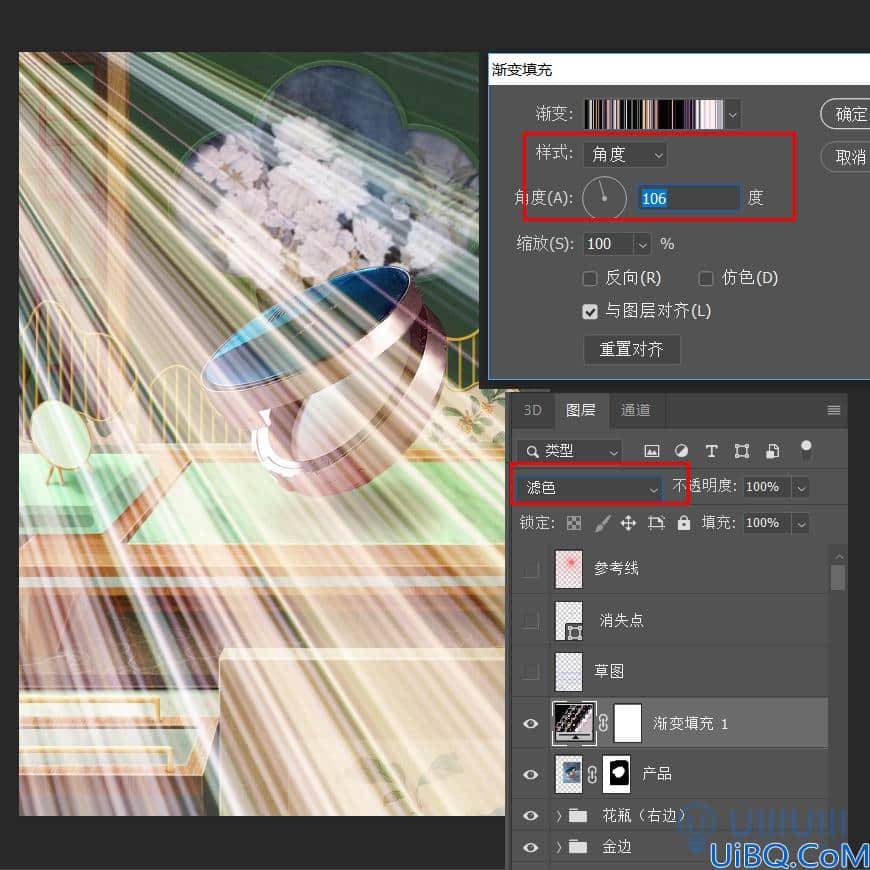Click the gradient preview bar
This screenshot has width=870, height=870.
pos(654,115)
